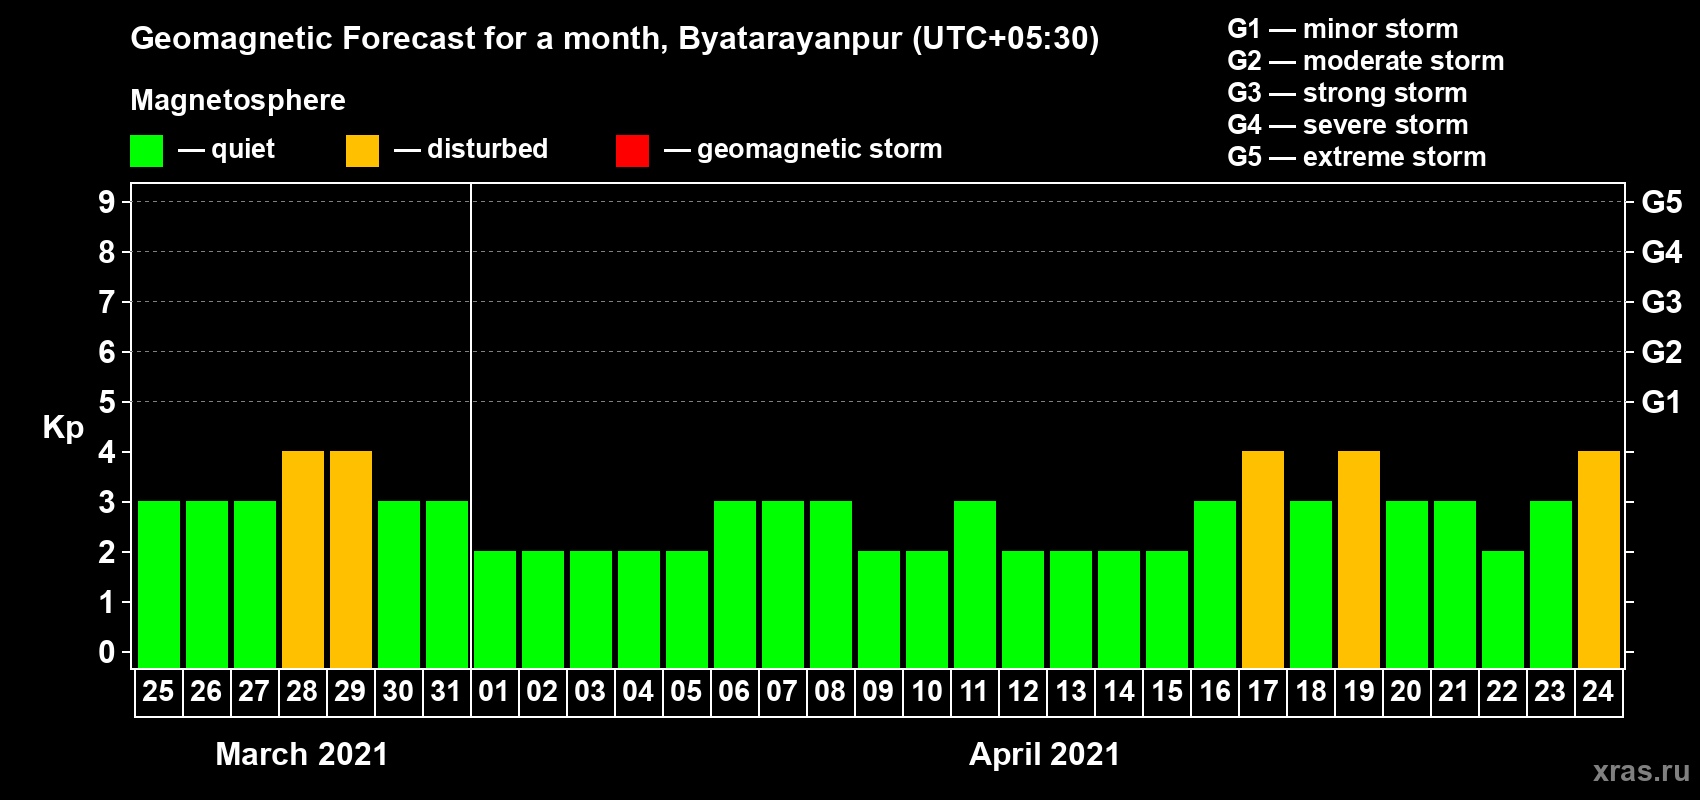This screenshot has height=800, width=1700.
Task: Click the 'G4 — severe storm' legend line
Action: [x=1348, y=125]
